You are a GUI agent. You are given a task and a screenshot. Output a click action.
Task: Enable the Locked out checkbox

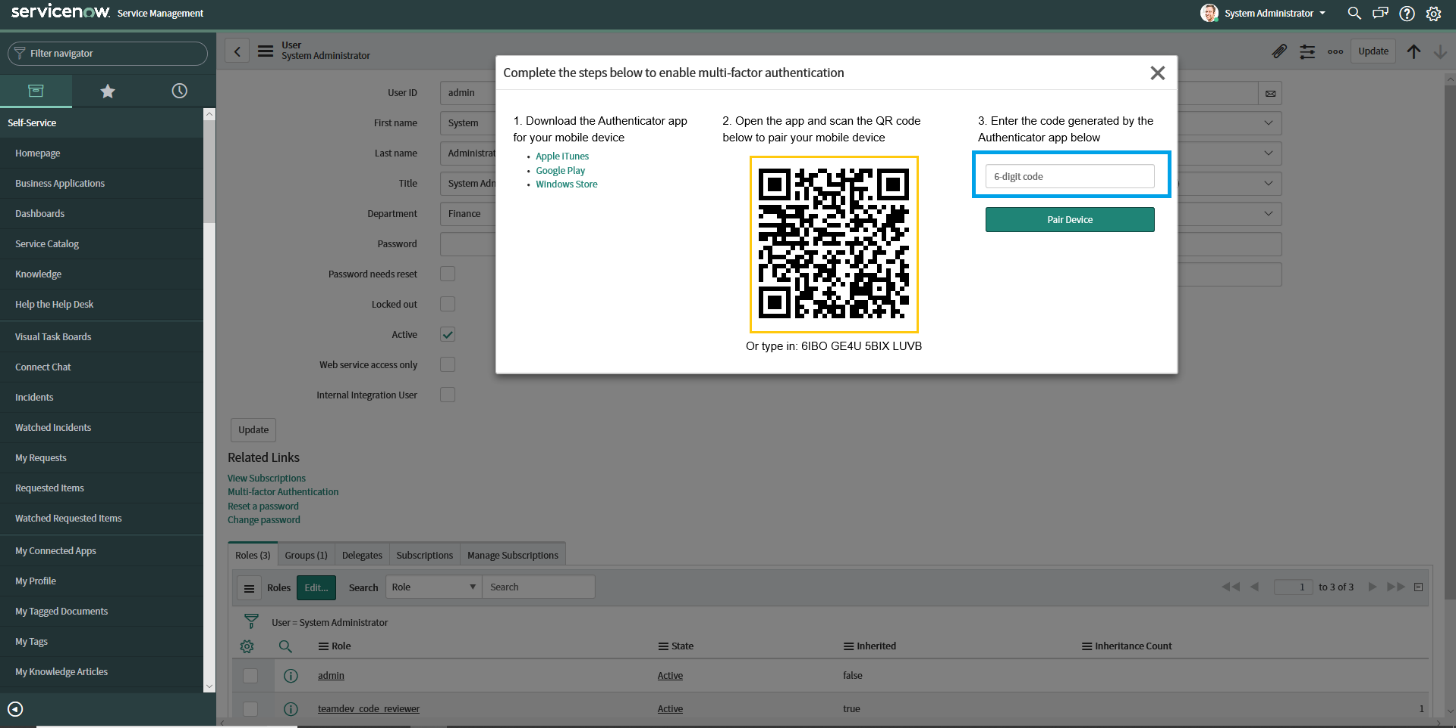pyautogui.click(x=447, y=304)
